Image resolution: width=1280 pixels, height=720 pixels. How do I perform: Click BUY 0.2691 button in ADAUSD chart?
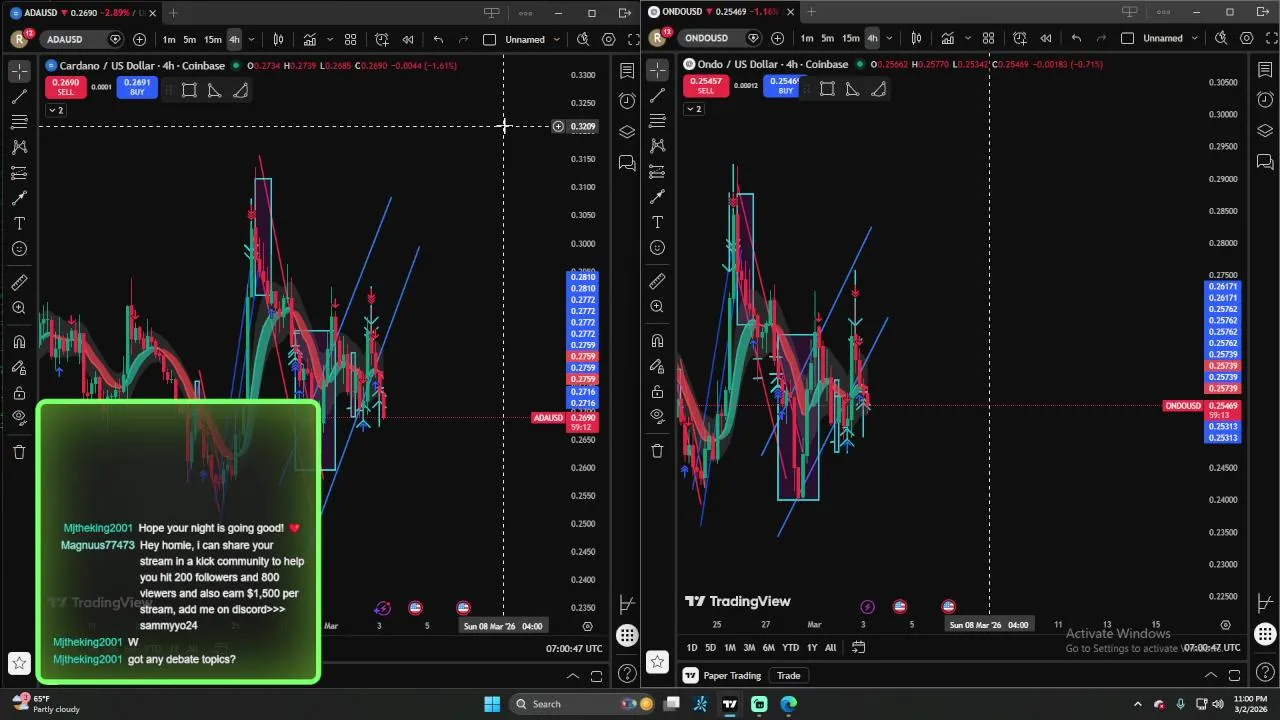tap(137, 87)
